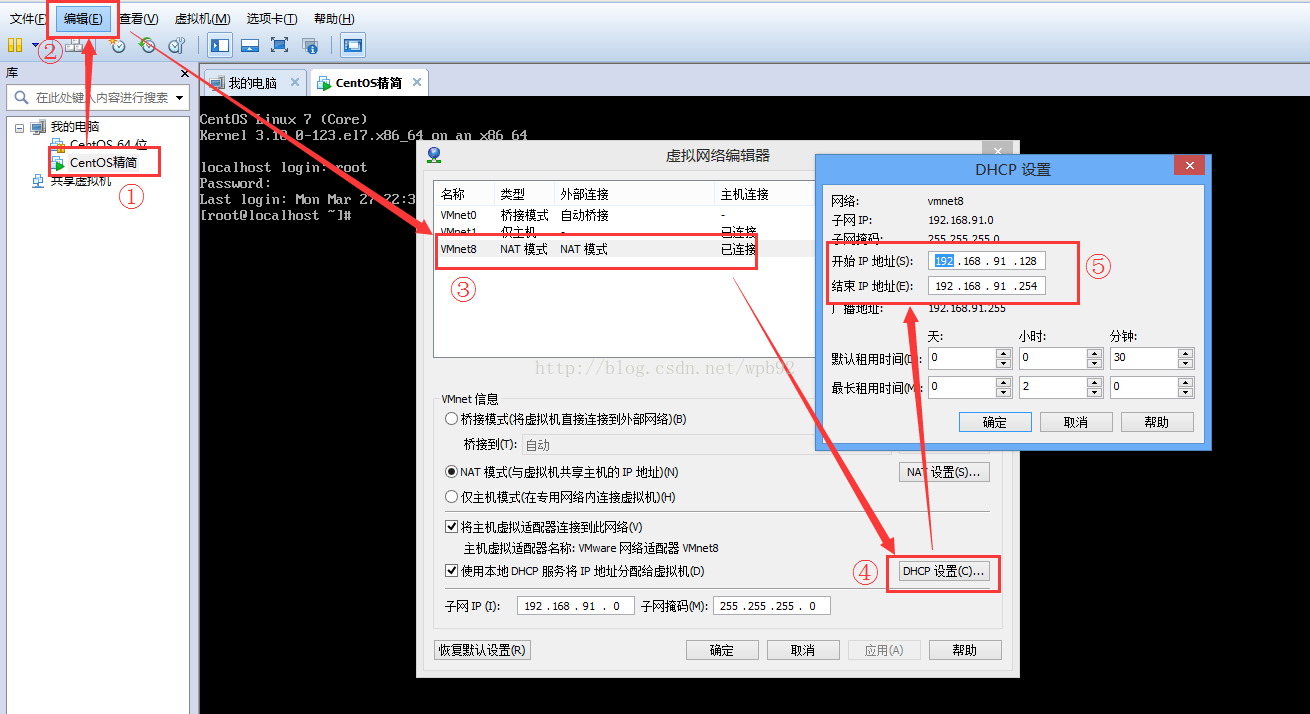The image size is (1310, 714).
Task: Select the NAT 模式 radio button
Action: pyautogui.click(x=452, y=472)
